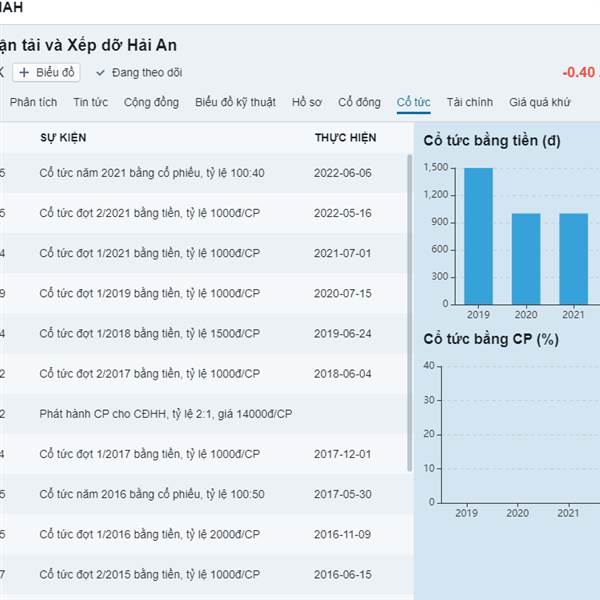
Task: Click the SỰ KIỆN column header
Action: point(63,138)
